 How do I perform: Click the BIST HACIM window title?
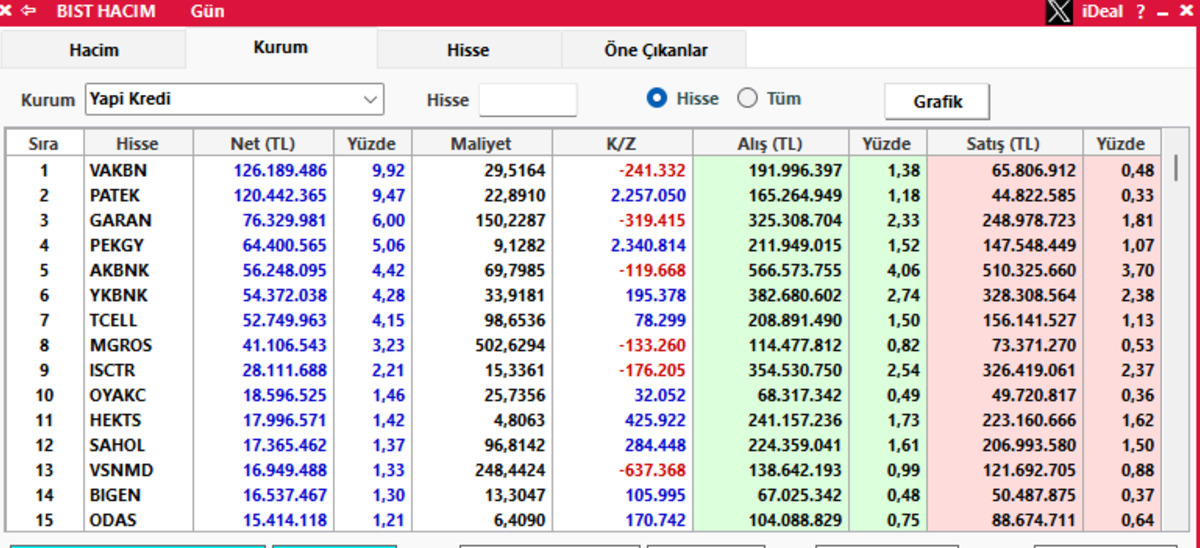pyautogui.click(x=106, y=12)
